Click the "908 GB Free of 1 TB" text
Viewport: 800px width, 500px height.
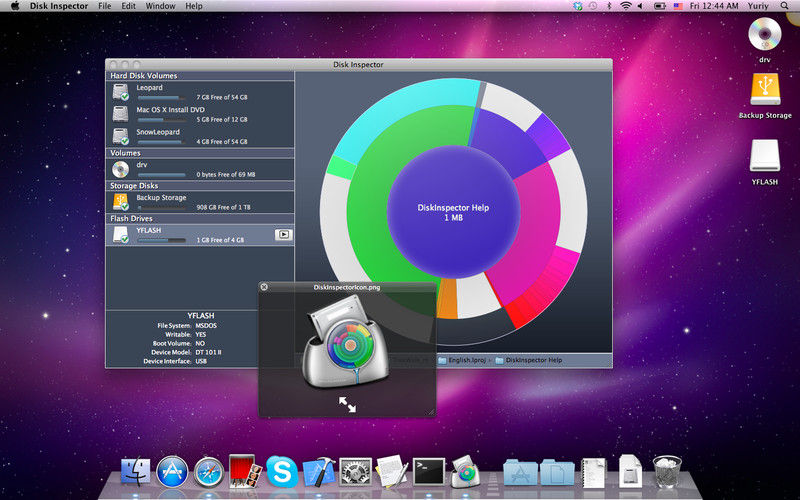click(x=223, y=207)
